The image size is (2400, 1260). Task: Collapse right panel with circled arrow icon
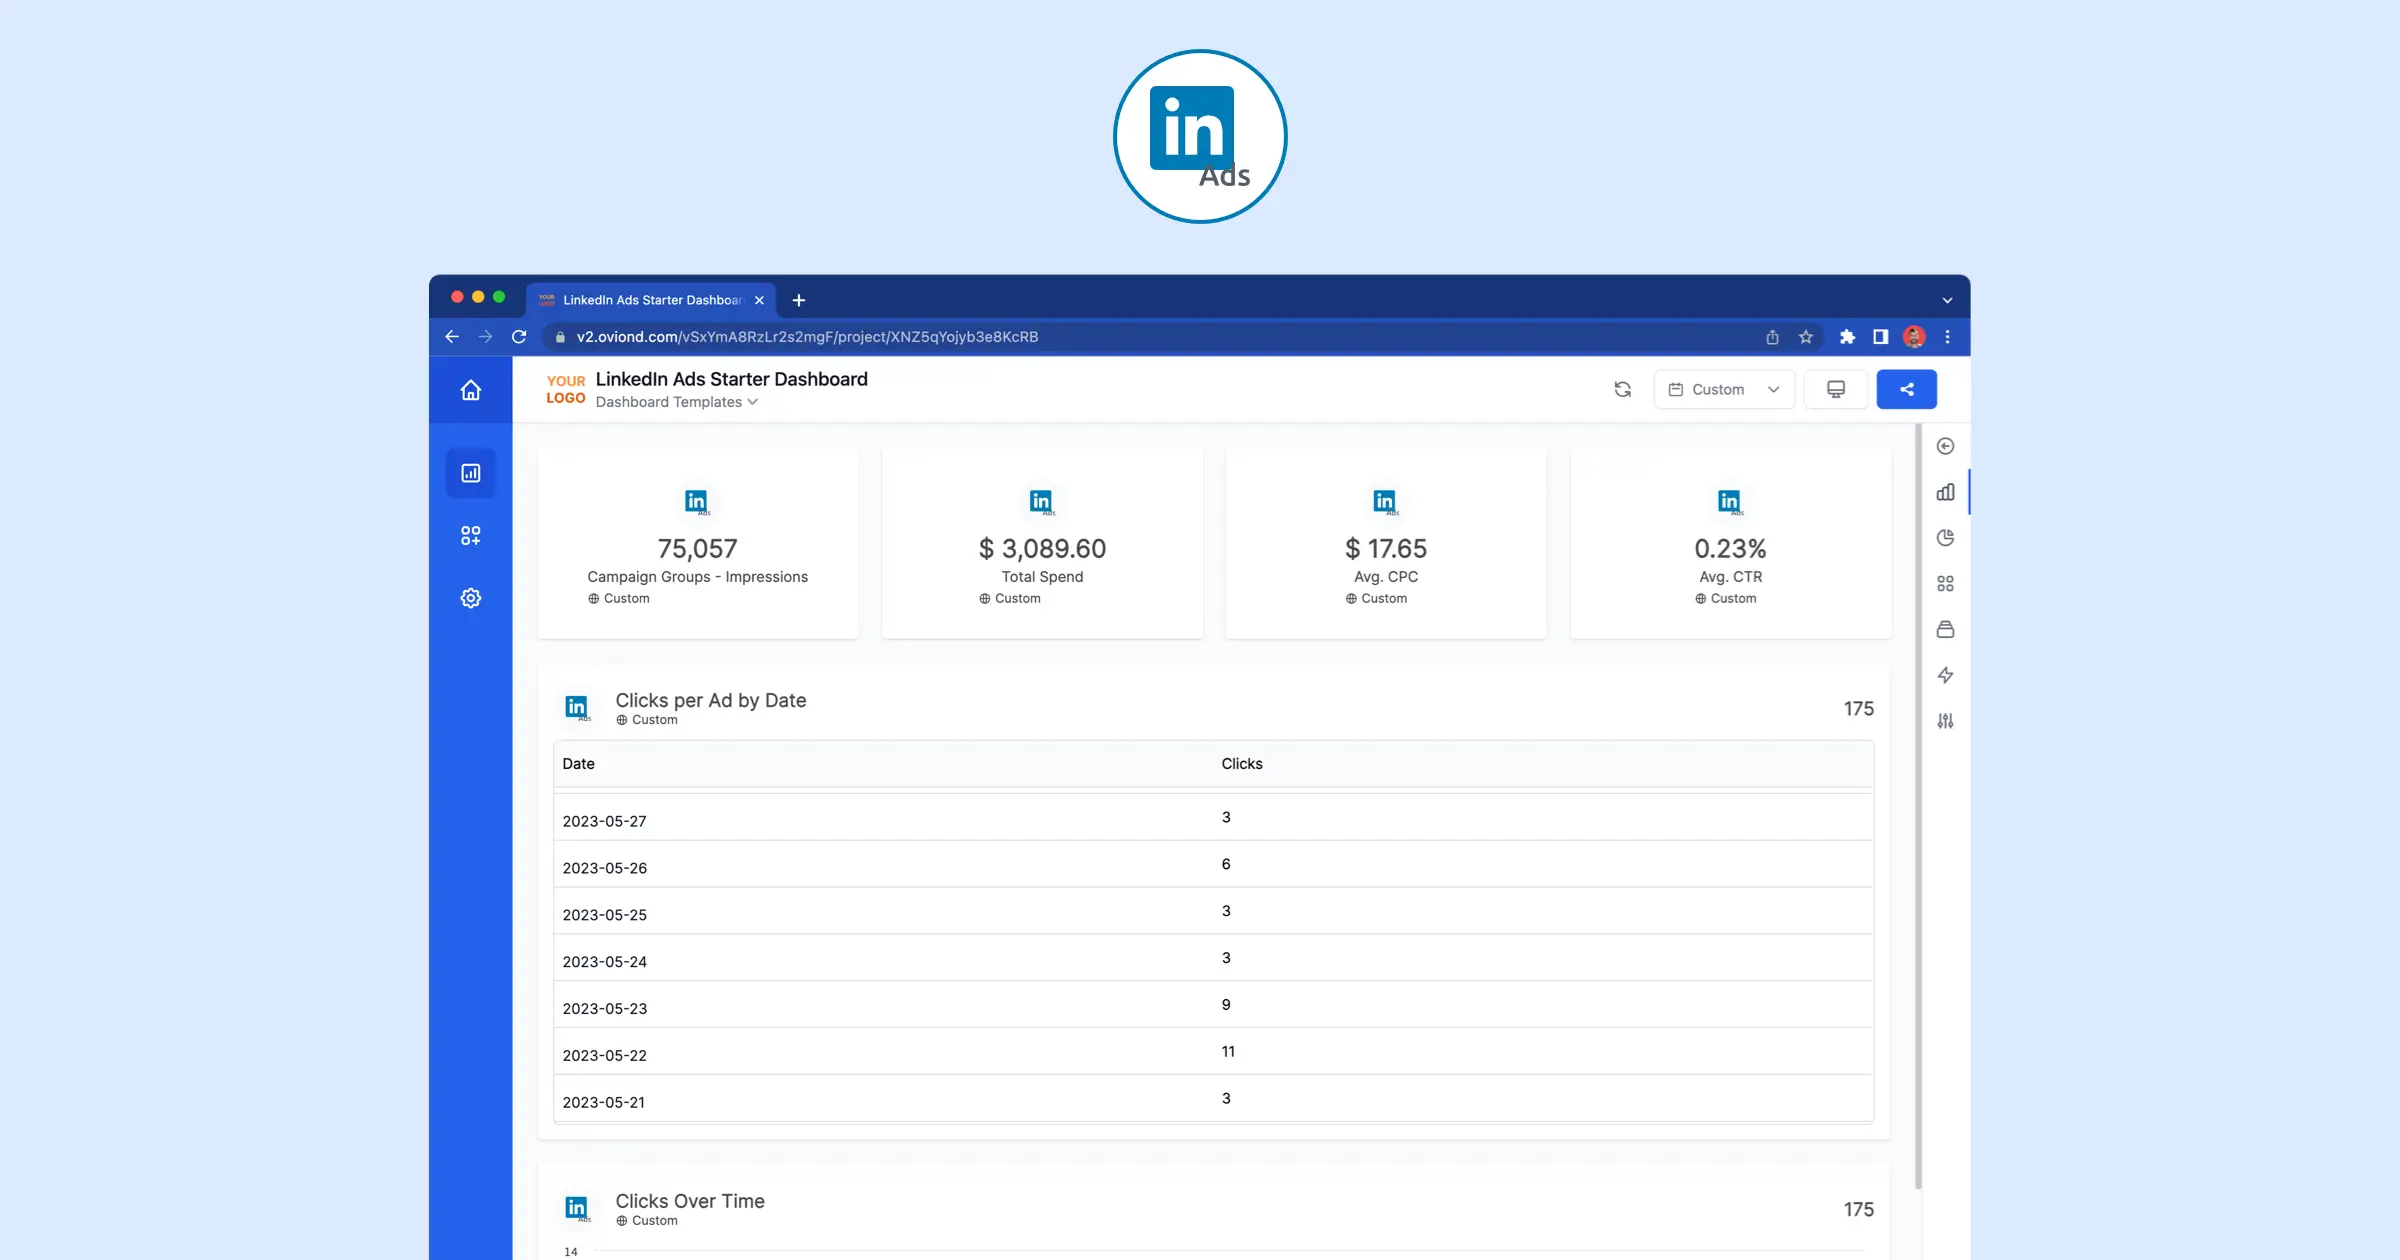coord(1945,446)
